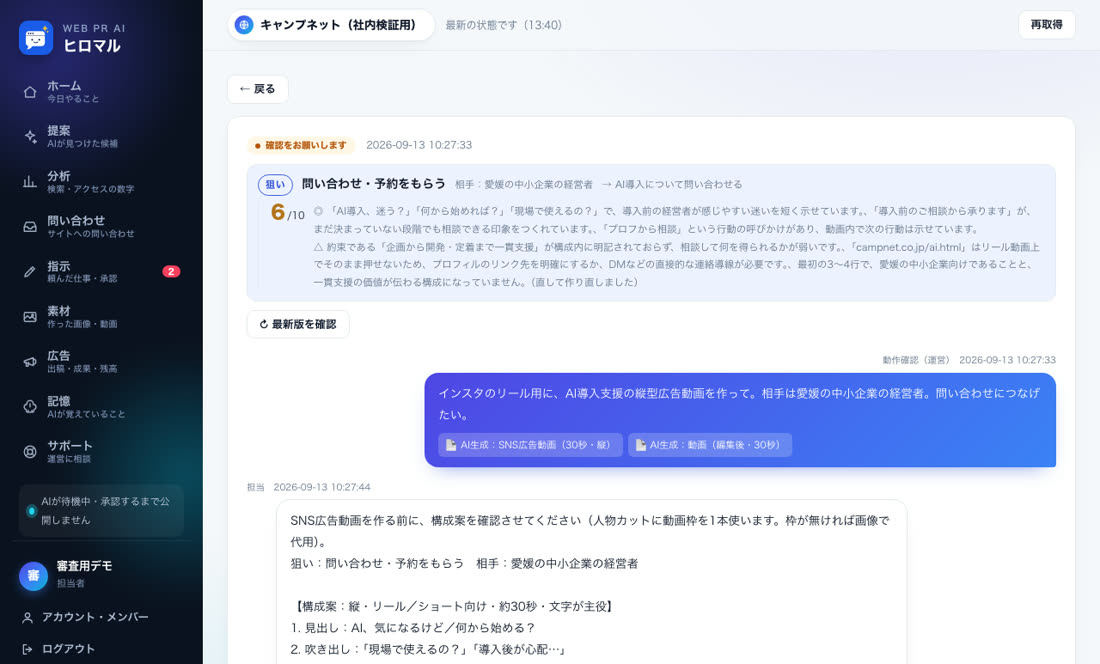
Task: Click the AI待機中 status indicator dot
Action: pyautogui.click(x=32, y=511)
